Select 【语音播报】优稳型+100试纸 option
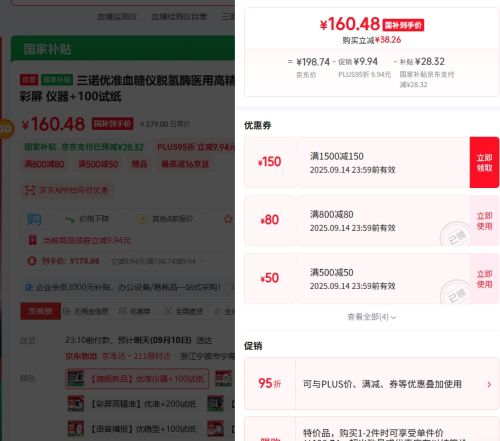The image size is (500, 441). click(132, 429)
